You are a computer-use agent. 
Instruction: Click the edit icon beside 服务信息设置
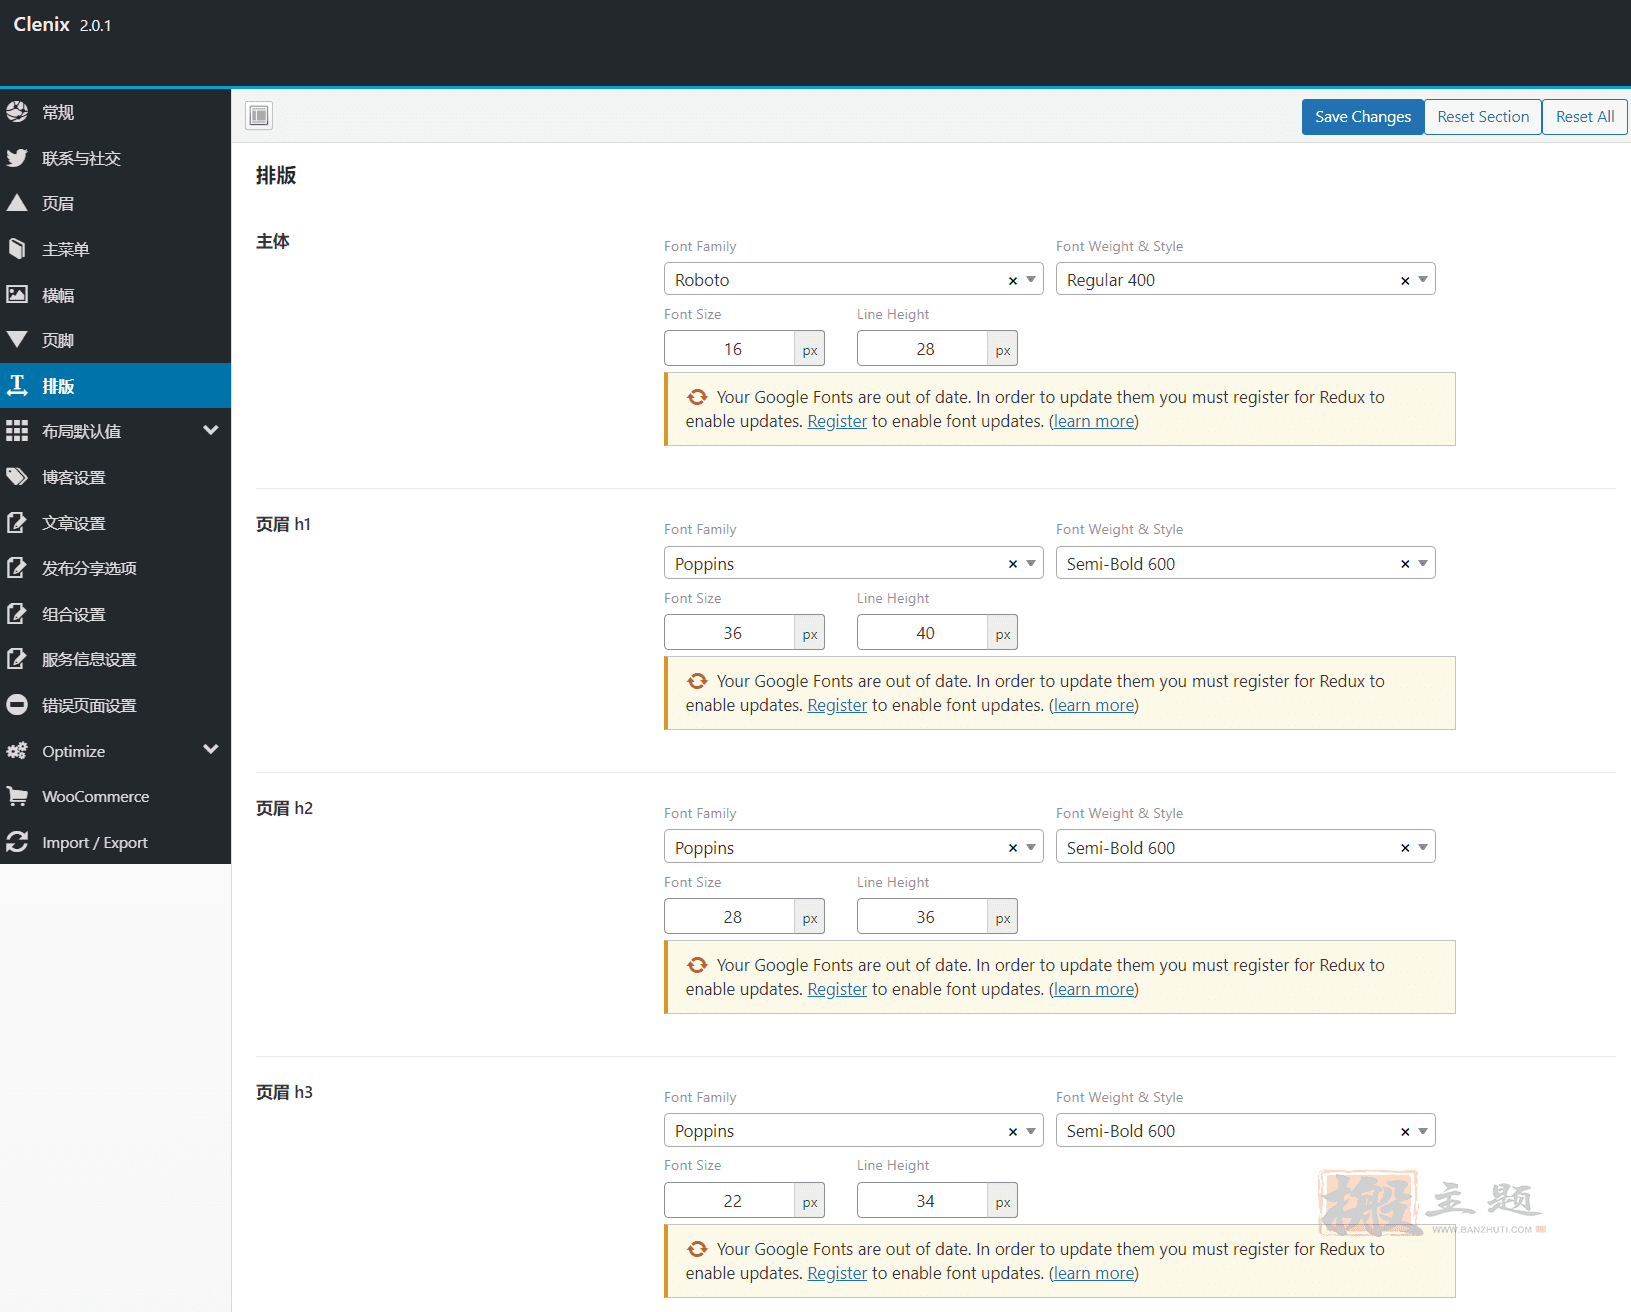coord(17,658)
